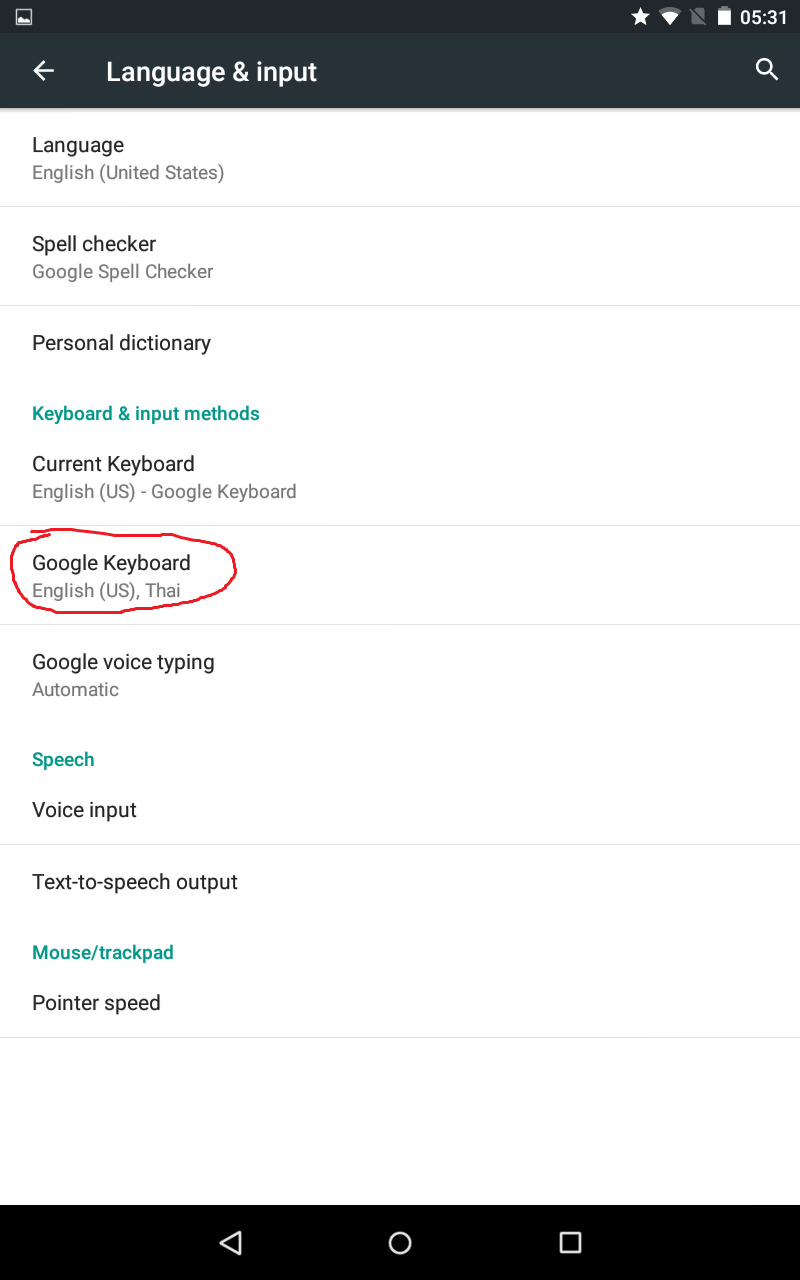Open search in Language & input settings

[766, 70]
